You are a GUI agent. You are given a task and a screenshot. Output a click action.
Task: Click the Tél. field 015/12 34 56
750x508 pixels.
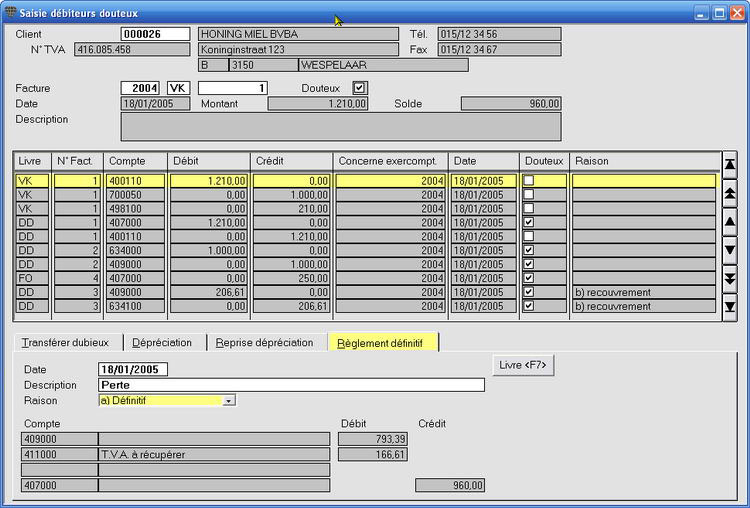[499, 34]
